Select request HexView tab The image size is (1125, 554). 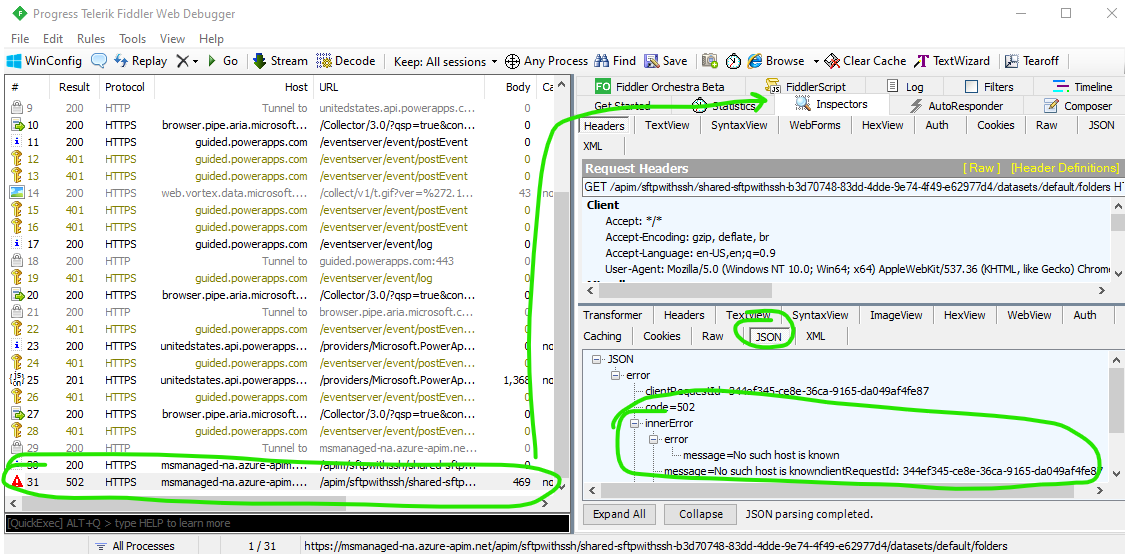click(882, 125)
